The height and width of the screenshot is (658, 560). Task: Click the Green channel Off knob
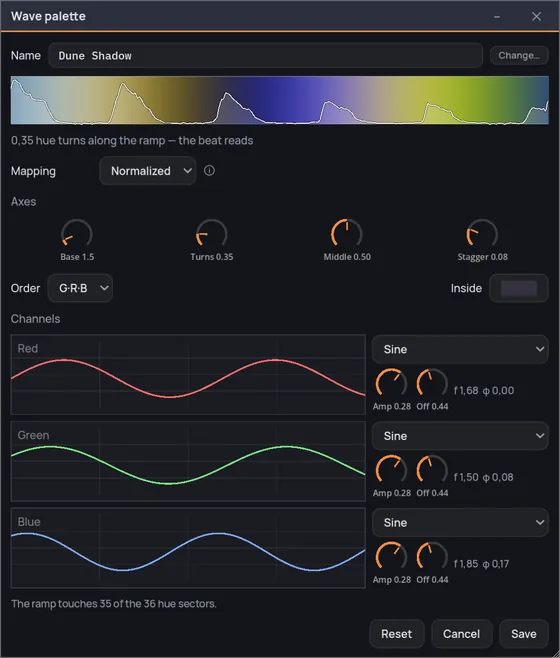pos(432,470)
